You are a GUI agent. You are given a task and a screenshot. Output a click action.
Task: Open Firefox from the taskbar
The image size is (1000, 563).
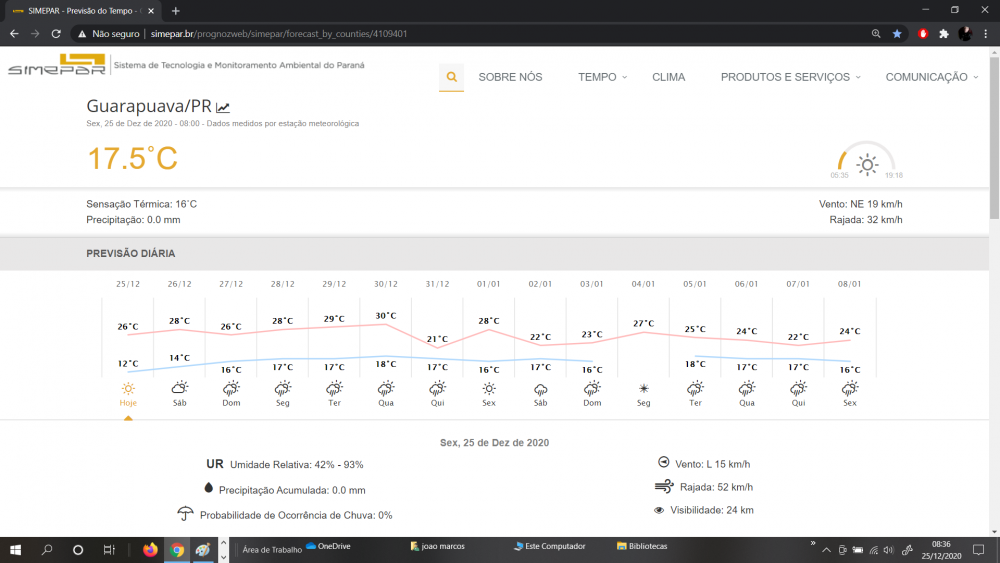coord(151,549)
